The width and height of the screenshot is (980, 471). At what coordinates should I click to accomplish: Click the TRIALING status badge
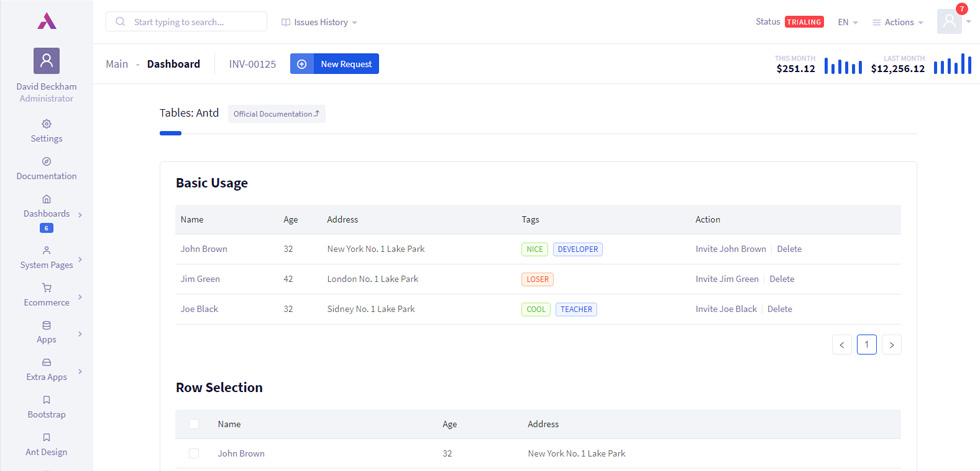coord(804,22)
